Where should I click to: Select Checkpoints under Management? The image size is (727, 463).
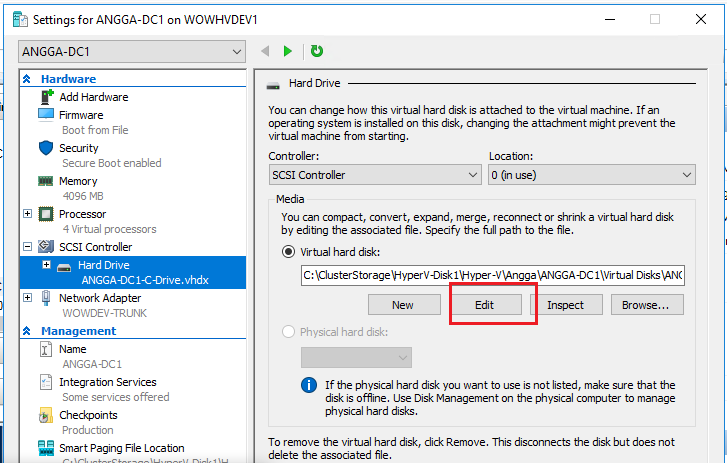pos(88,415)
